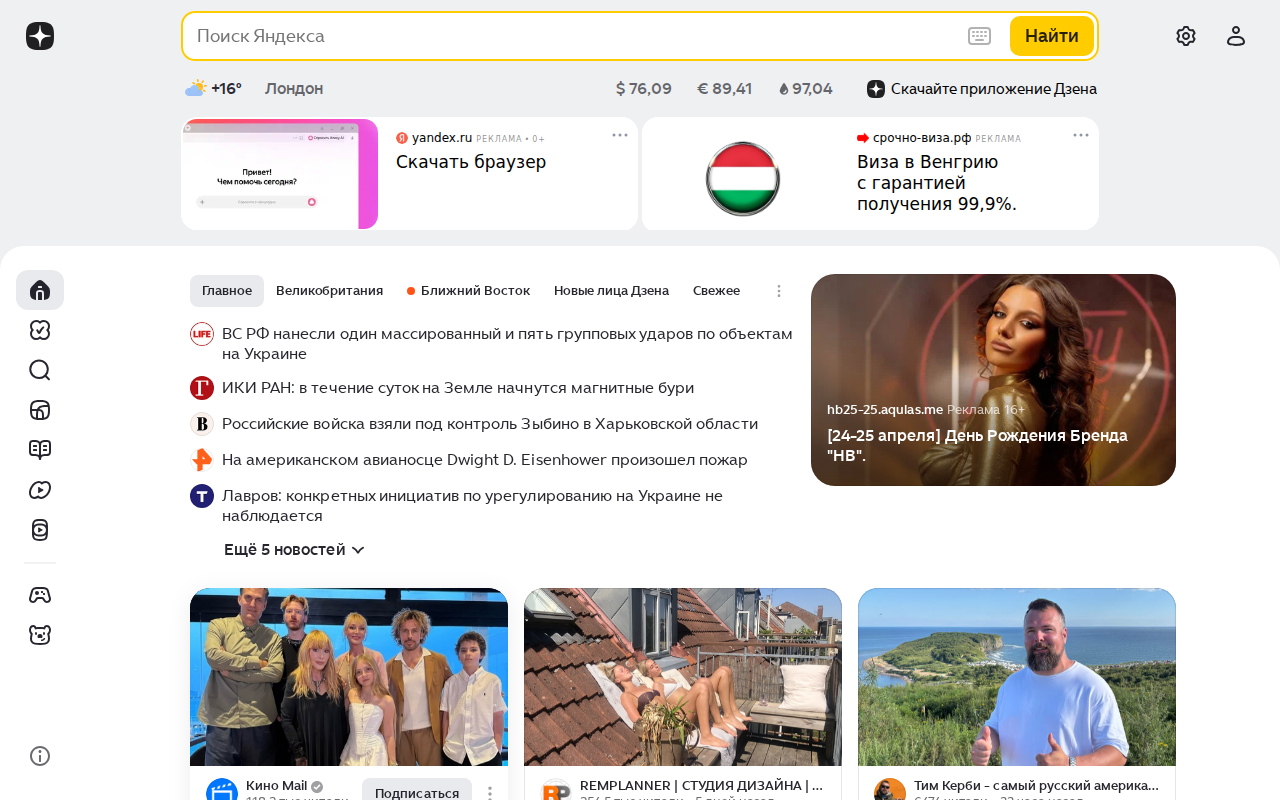The image size is (1280, 800).
Task: Open the "Ближний Восток" tab
Action: pyautogui.click(x=468, y=291)
